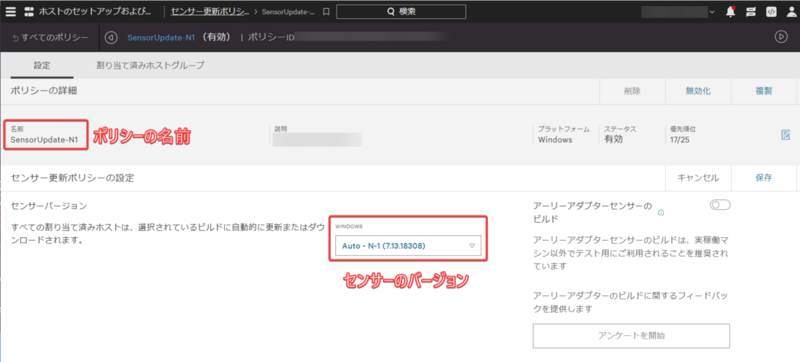The image size is (800, 362).
Task: Click the Falcon module icon beside host setup
Action: tap(30, 11)
